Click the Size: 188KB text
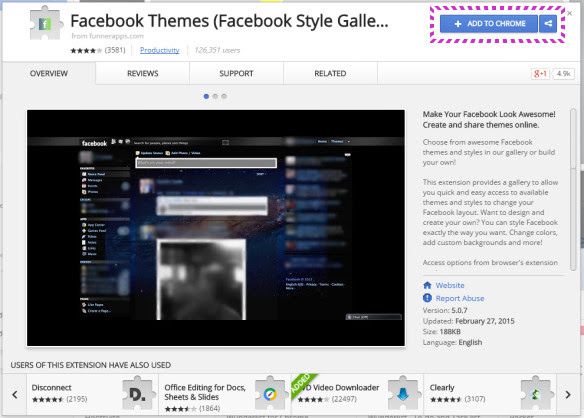Screen dimensions: 584x418 click(442, 332)
